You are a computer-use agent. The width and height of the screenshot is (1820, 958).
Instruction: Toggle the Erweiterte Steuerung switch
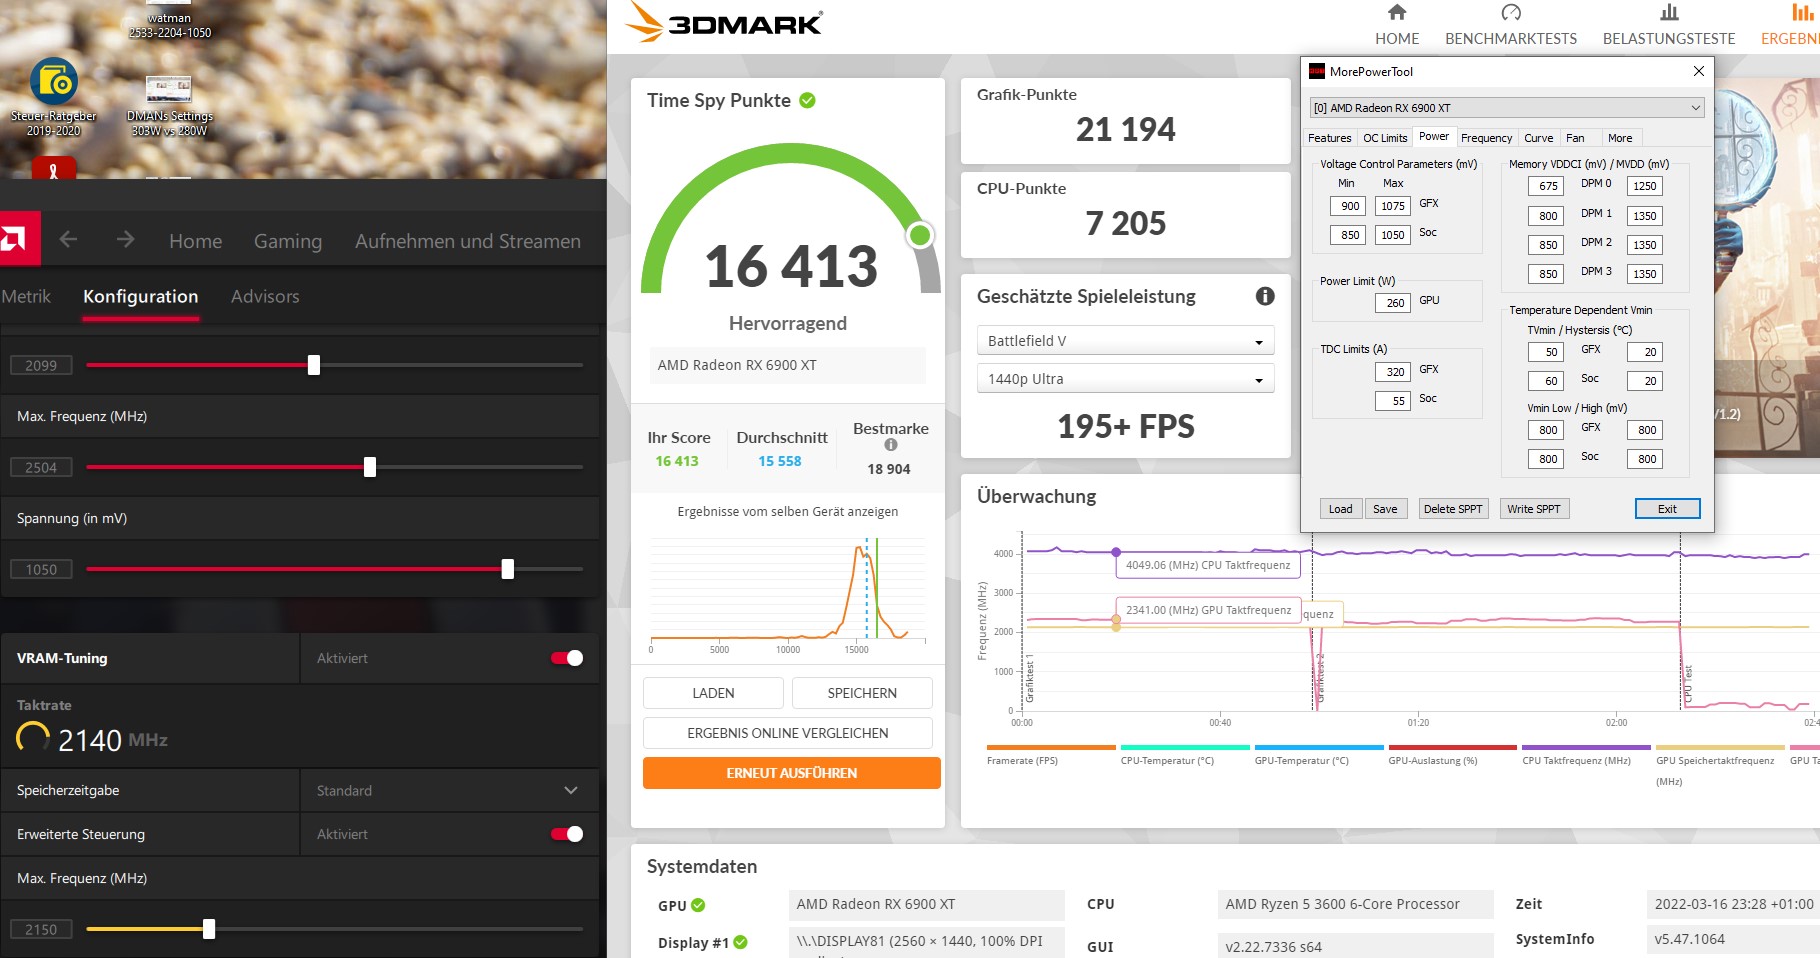pyautogui.click(x=567, y=834)
